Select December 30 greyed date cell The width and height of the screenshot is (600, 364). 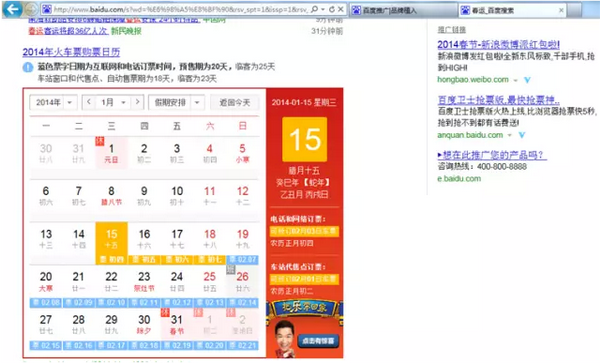46,153
